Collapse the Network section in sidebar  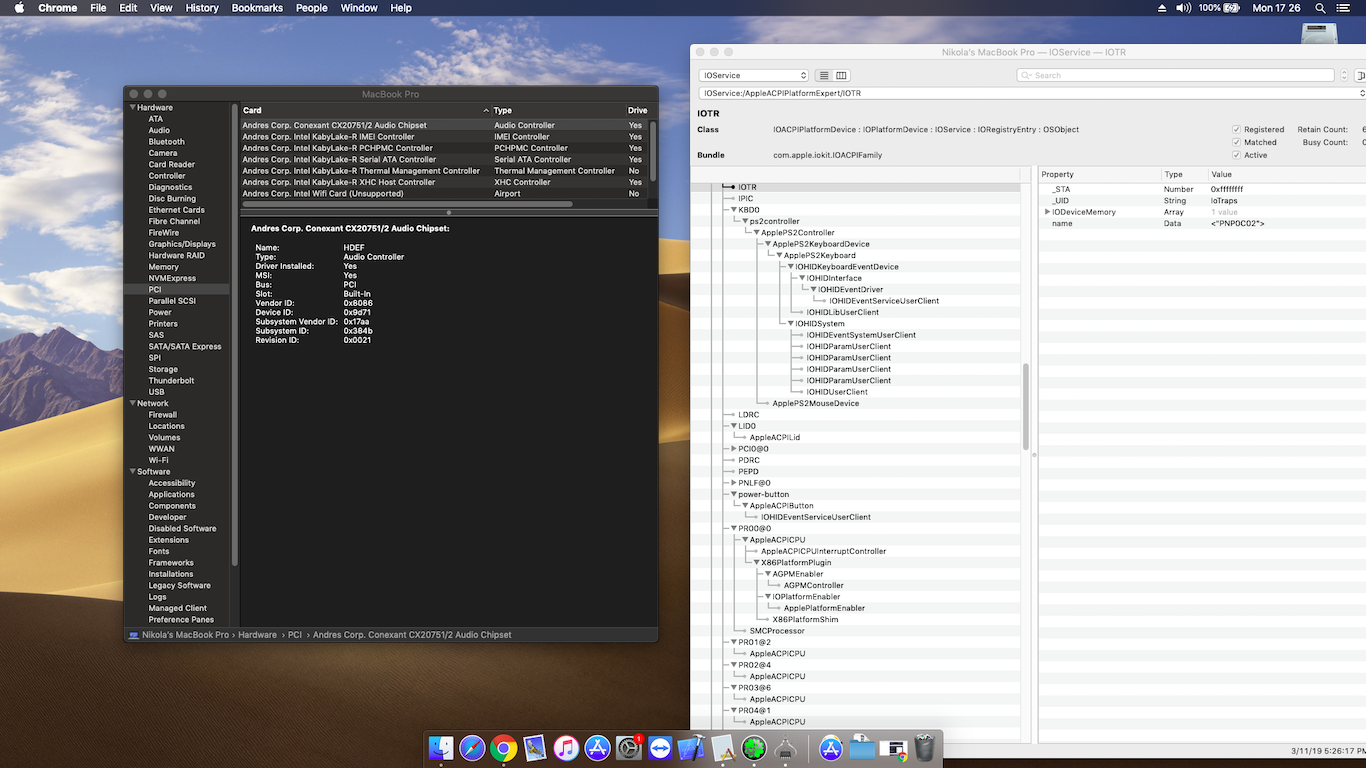[x=131, y=403]
